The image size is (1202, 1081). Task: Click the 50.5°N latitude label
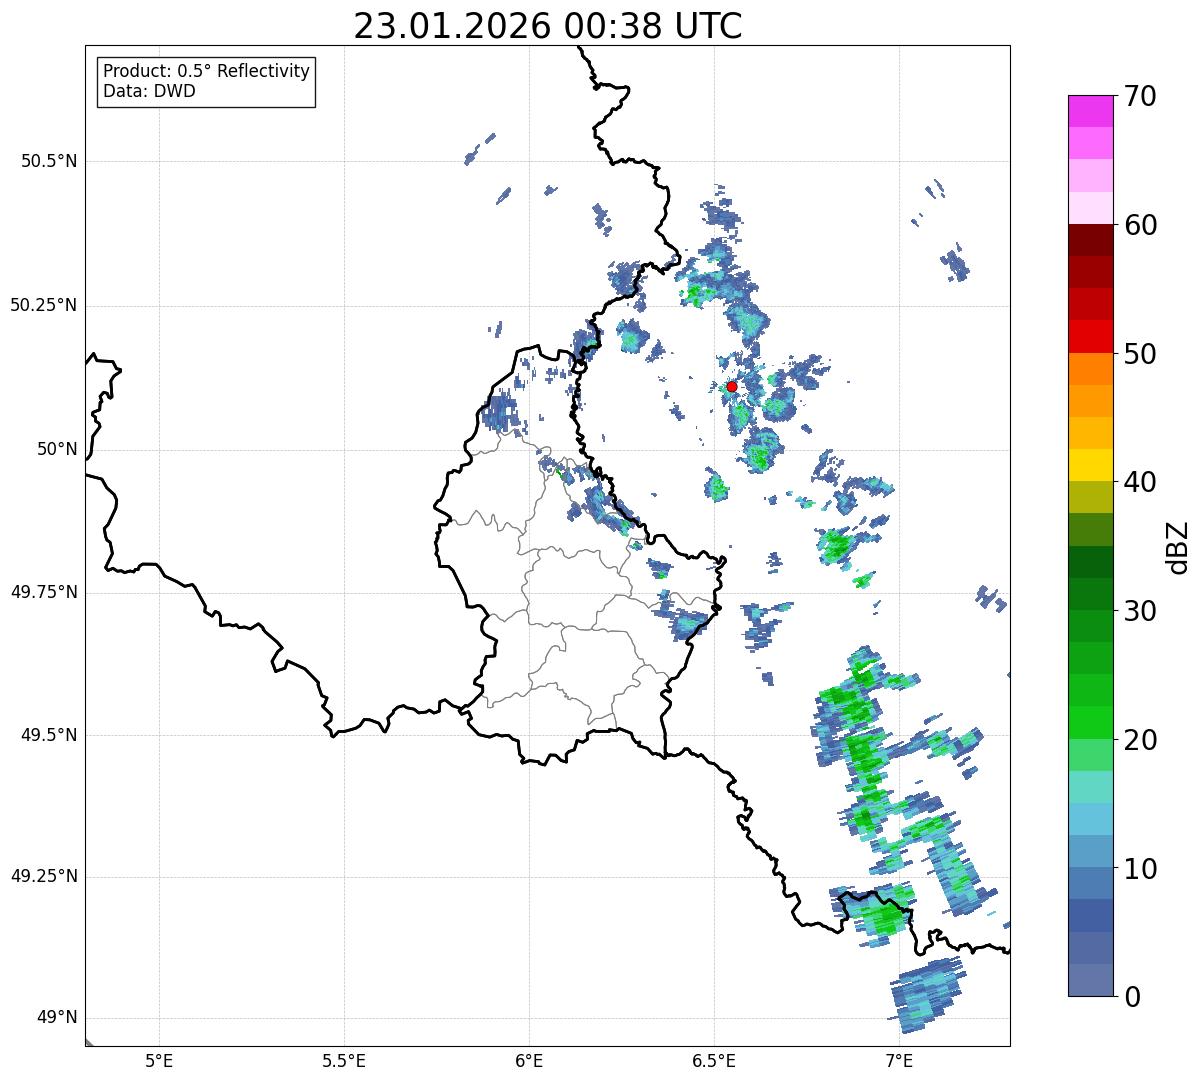[49, 161]
